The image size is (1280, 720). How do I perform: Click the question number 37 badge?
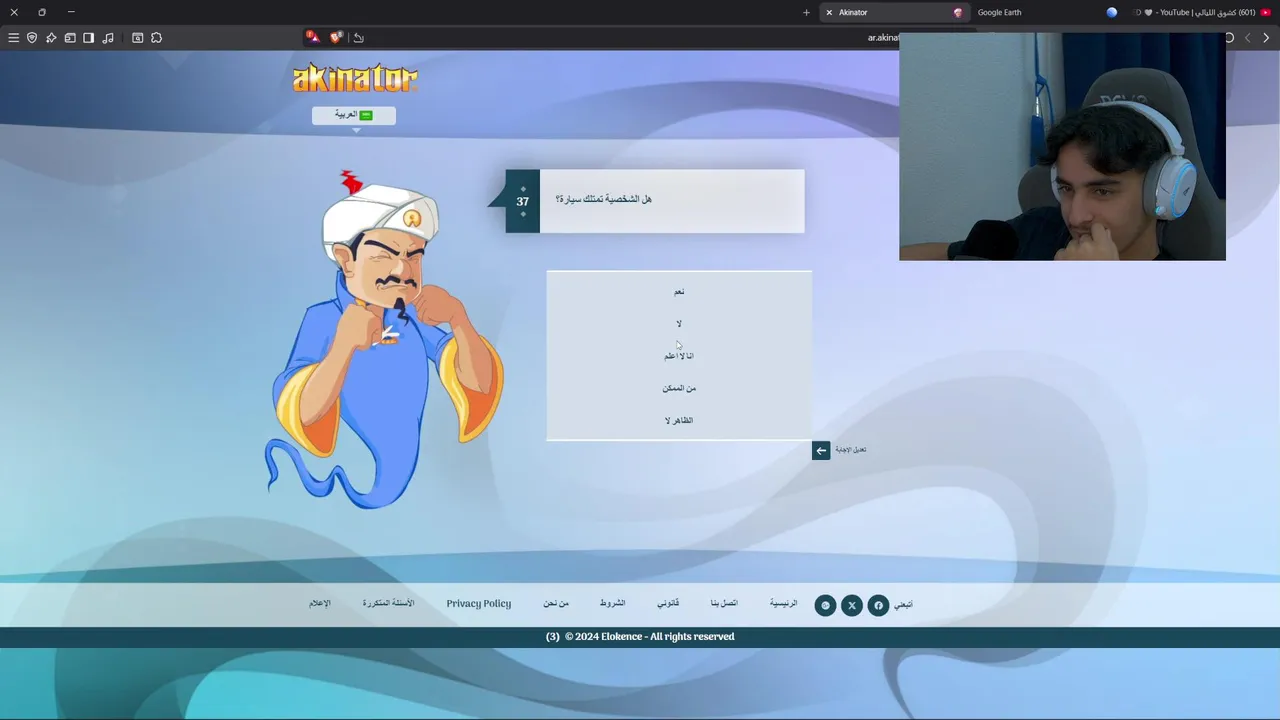522,201
